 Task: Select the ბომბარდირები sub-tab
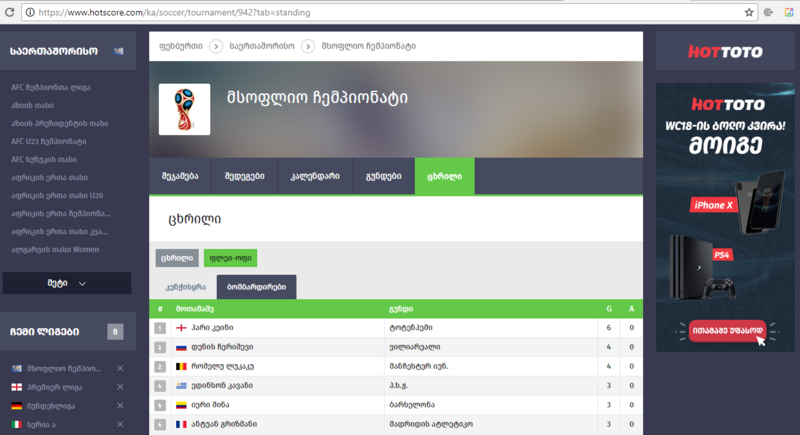pyautogui.click(x=256, y=287)
